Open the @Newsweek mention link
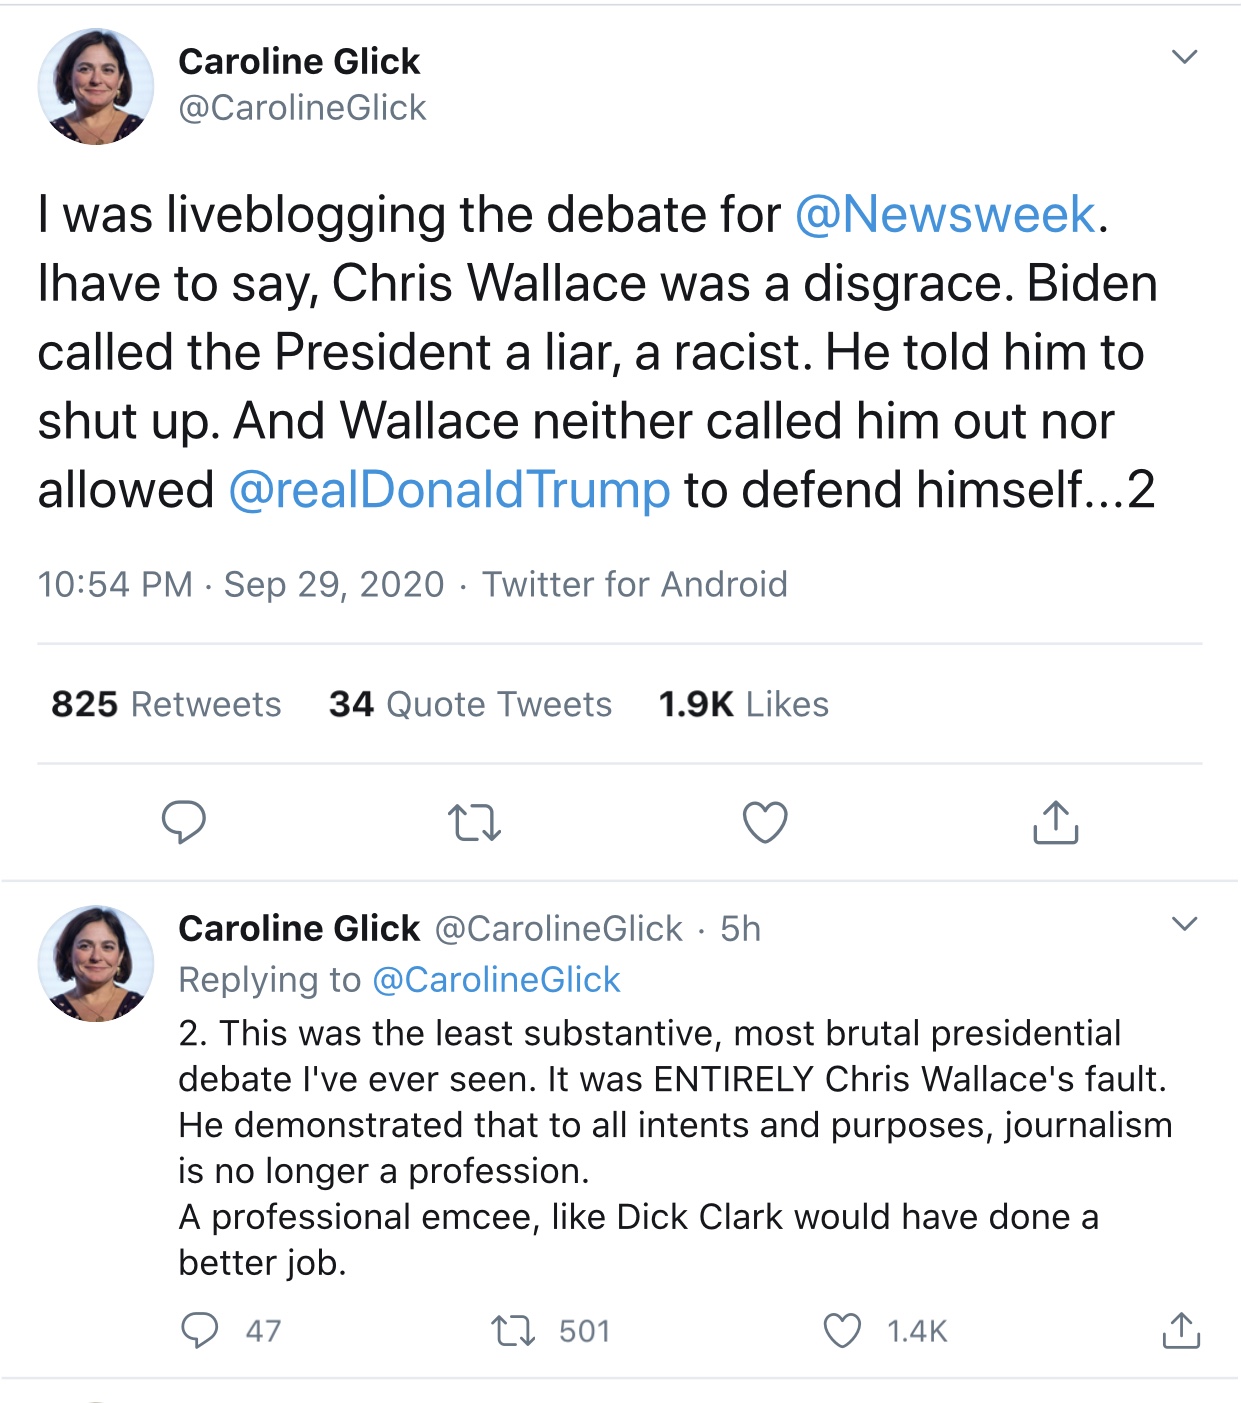Viewport: 1241px width, 1403px height. [x=945, y=215]
